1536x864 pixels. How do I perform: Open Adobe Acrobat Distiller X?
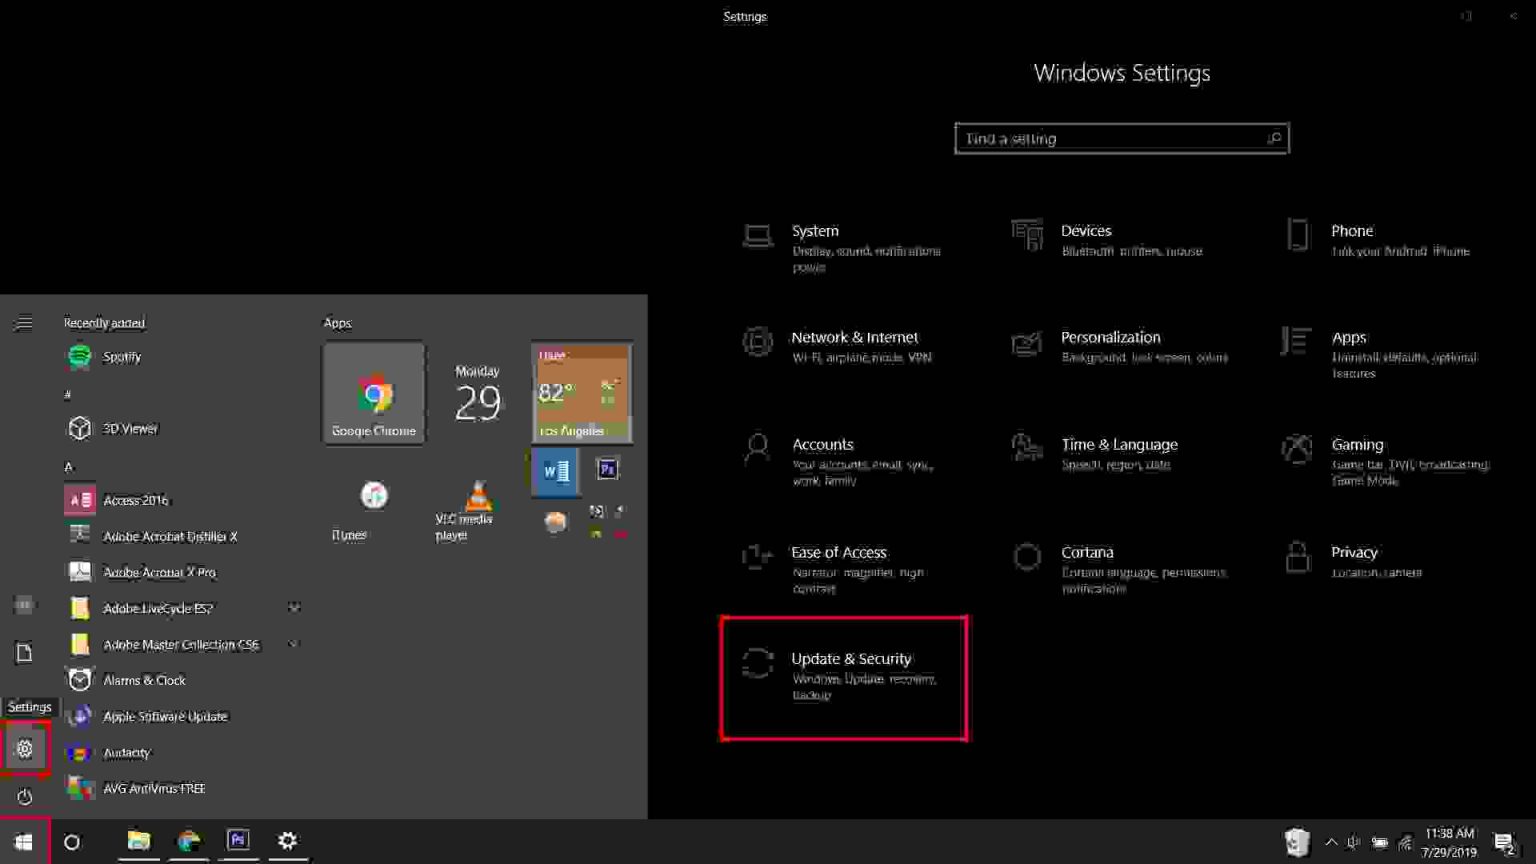[x=180, y=536]
